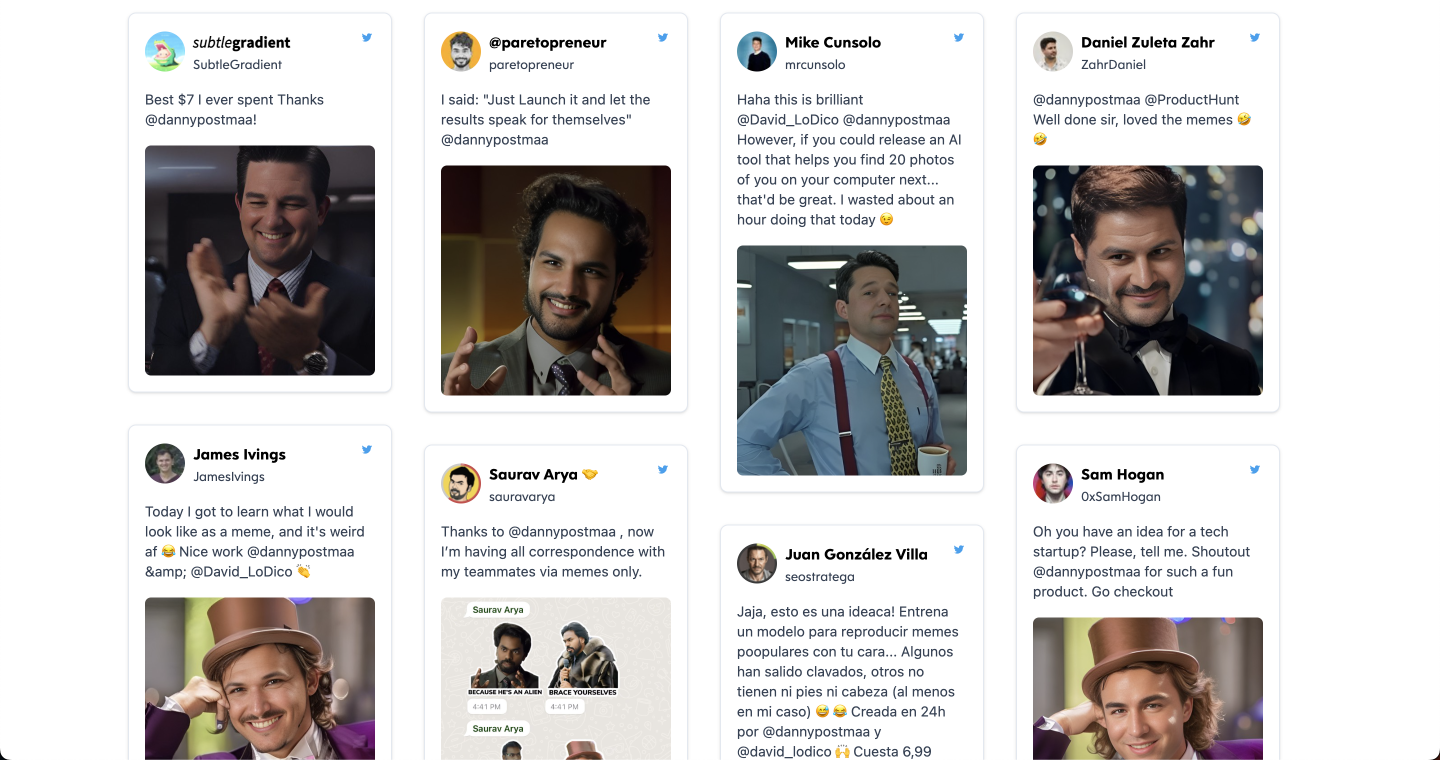Open Twitter icon on Sam Hogan card
The width and height of the screenshot is (1440, 760).
click(x=1255, y=470)
